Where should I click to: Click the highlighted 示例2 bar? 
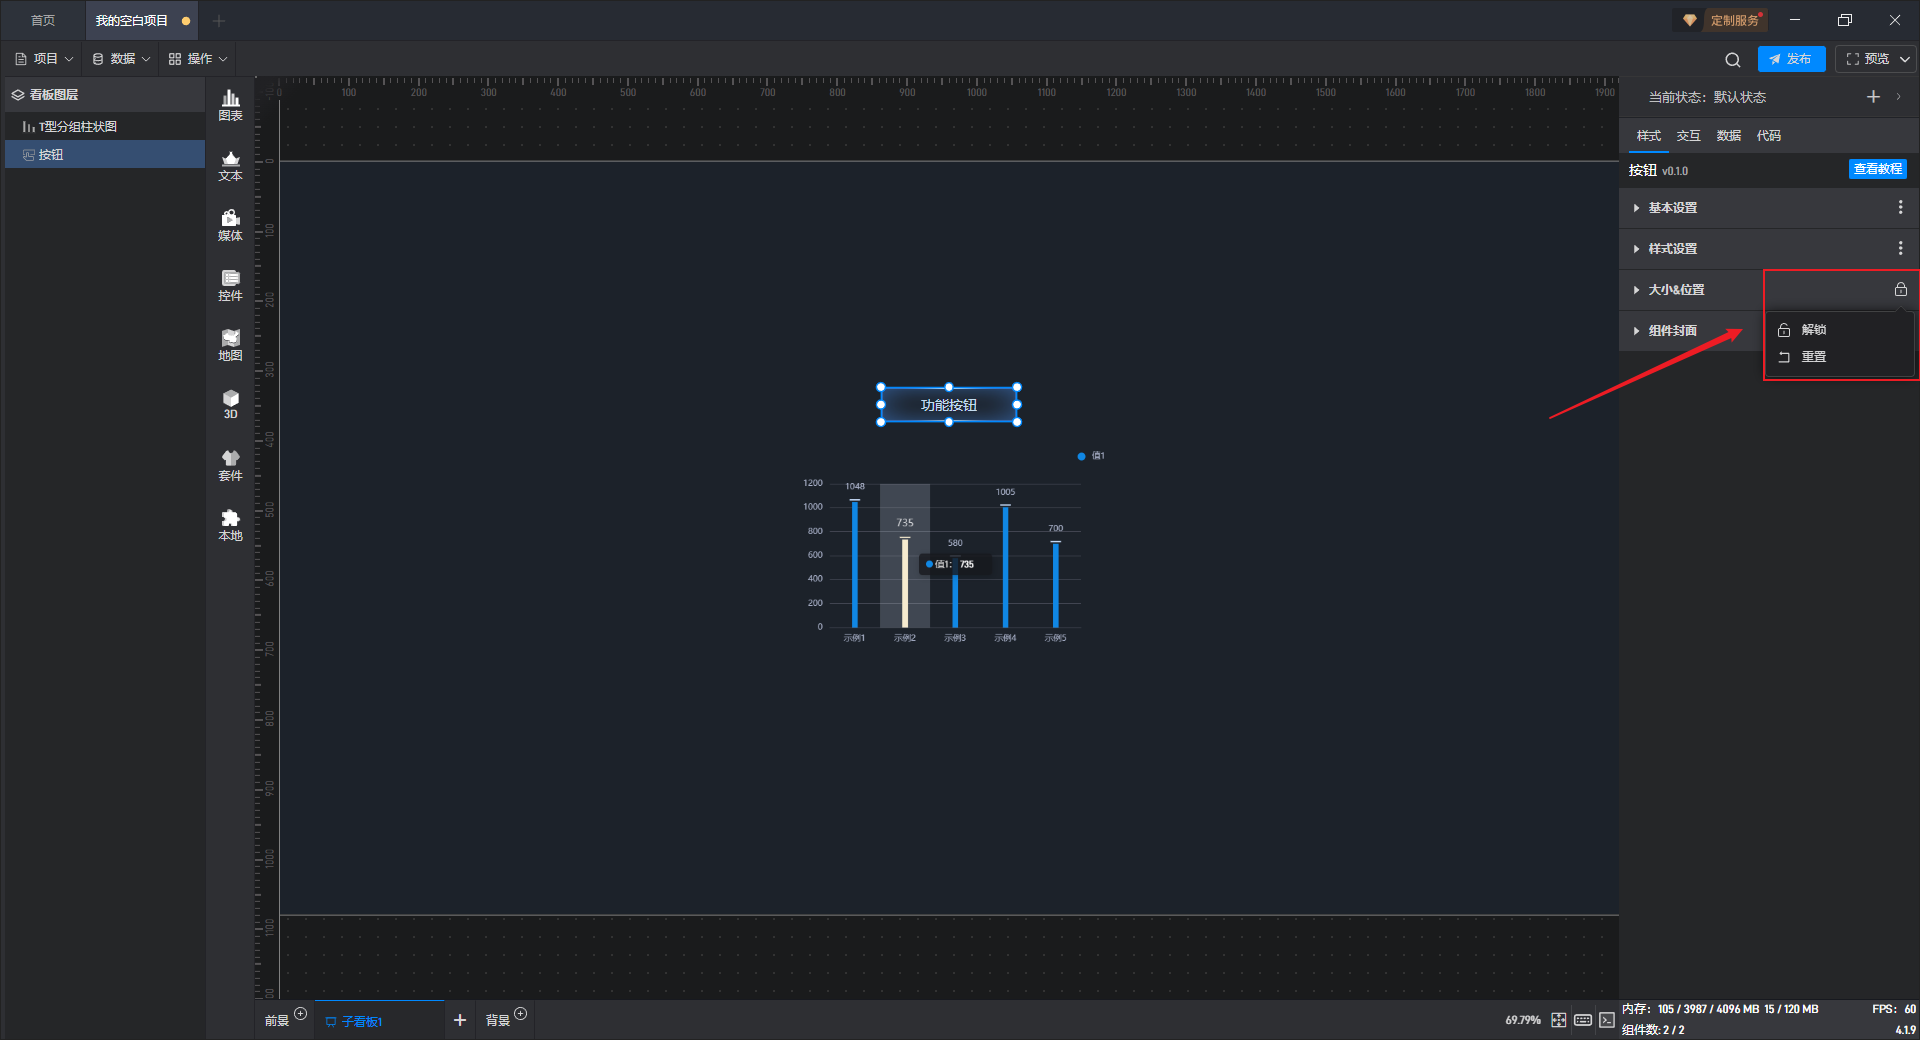point(905,583)
